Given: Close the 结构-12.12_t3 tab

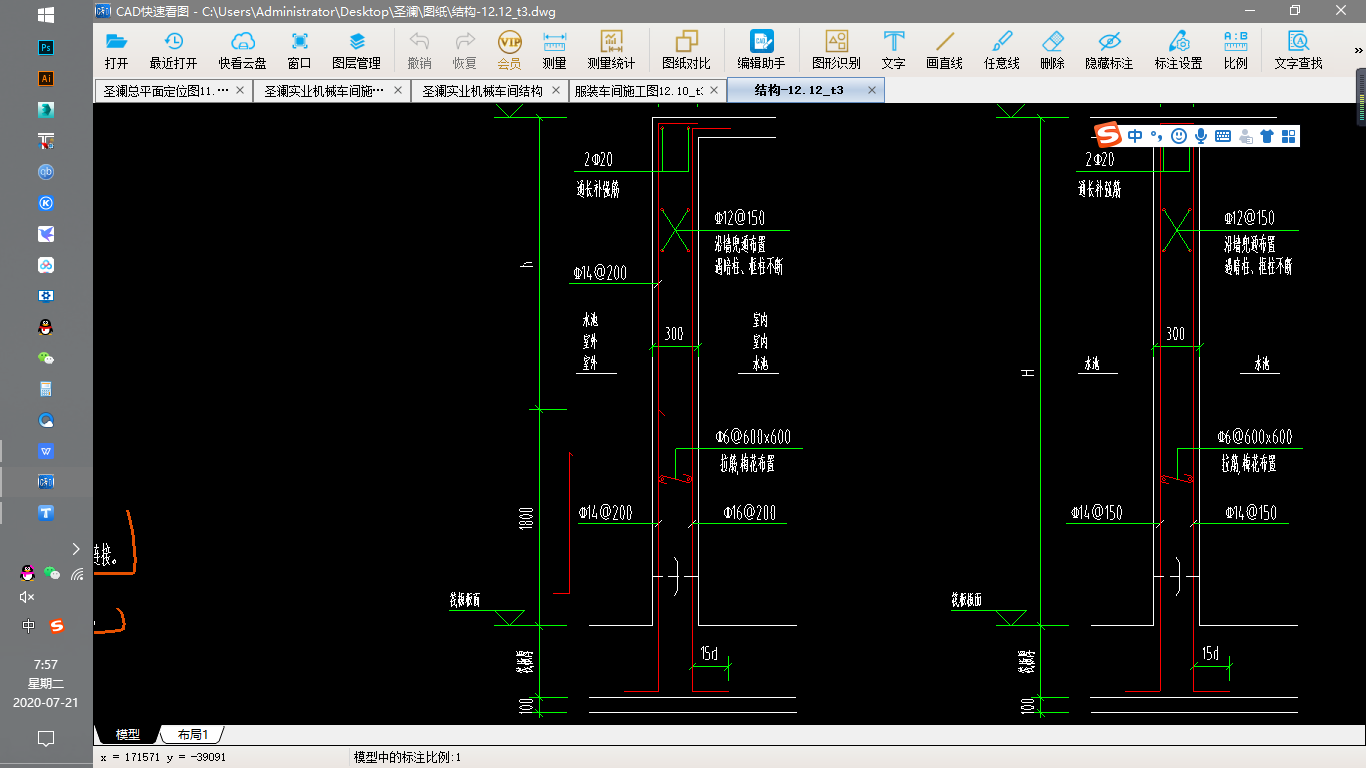Looking at the screenshot, I should [872, 90].
